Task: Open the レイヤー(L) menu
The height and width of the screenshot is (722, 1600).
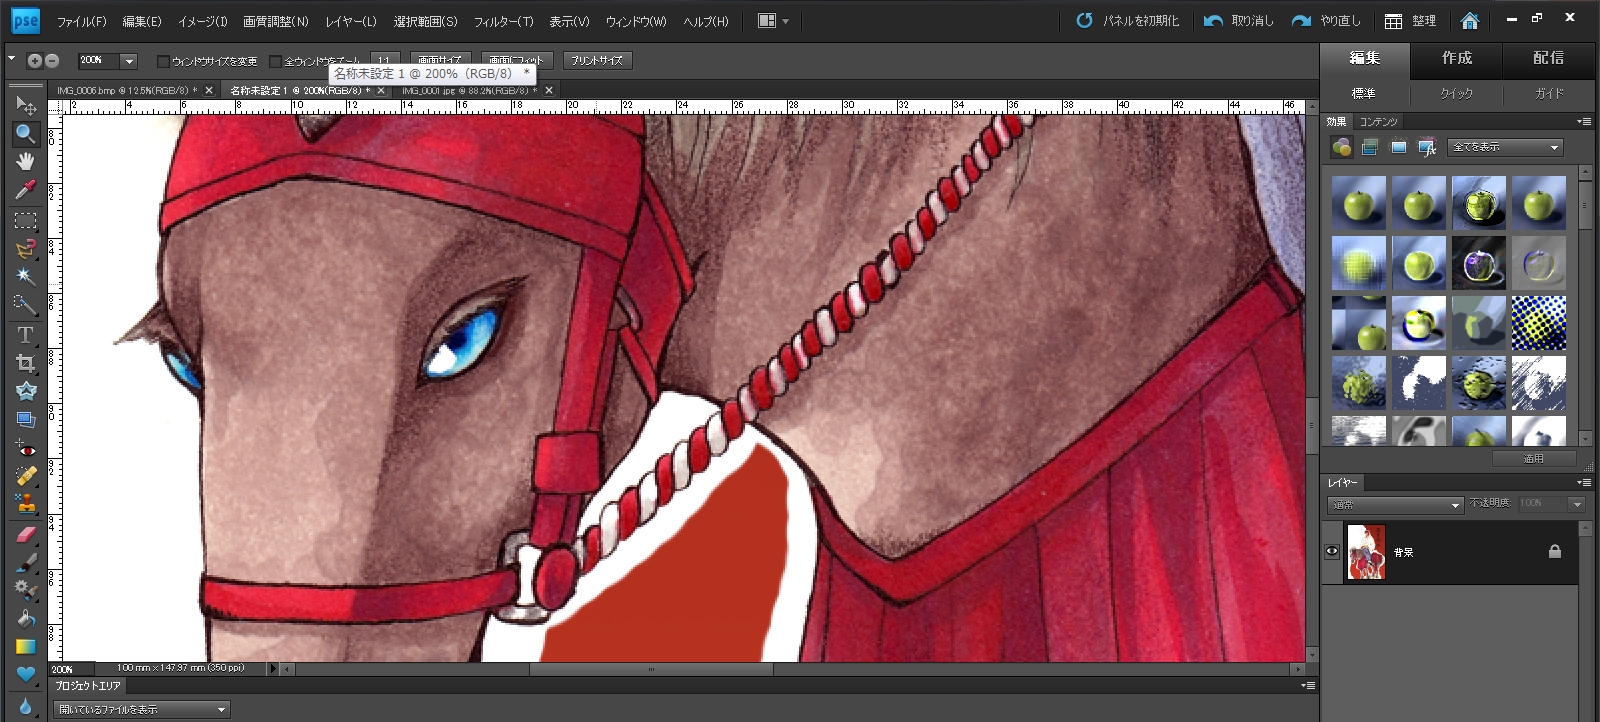Action: (350, 21)
